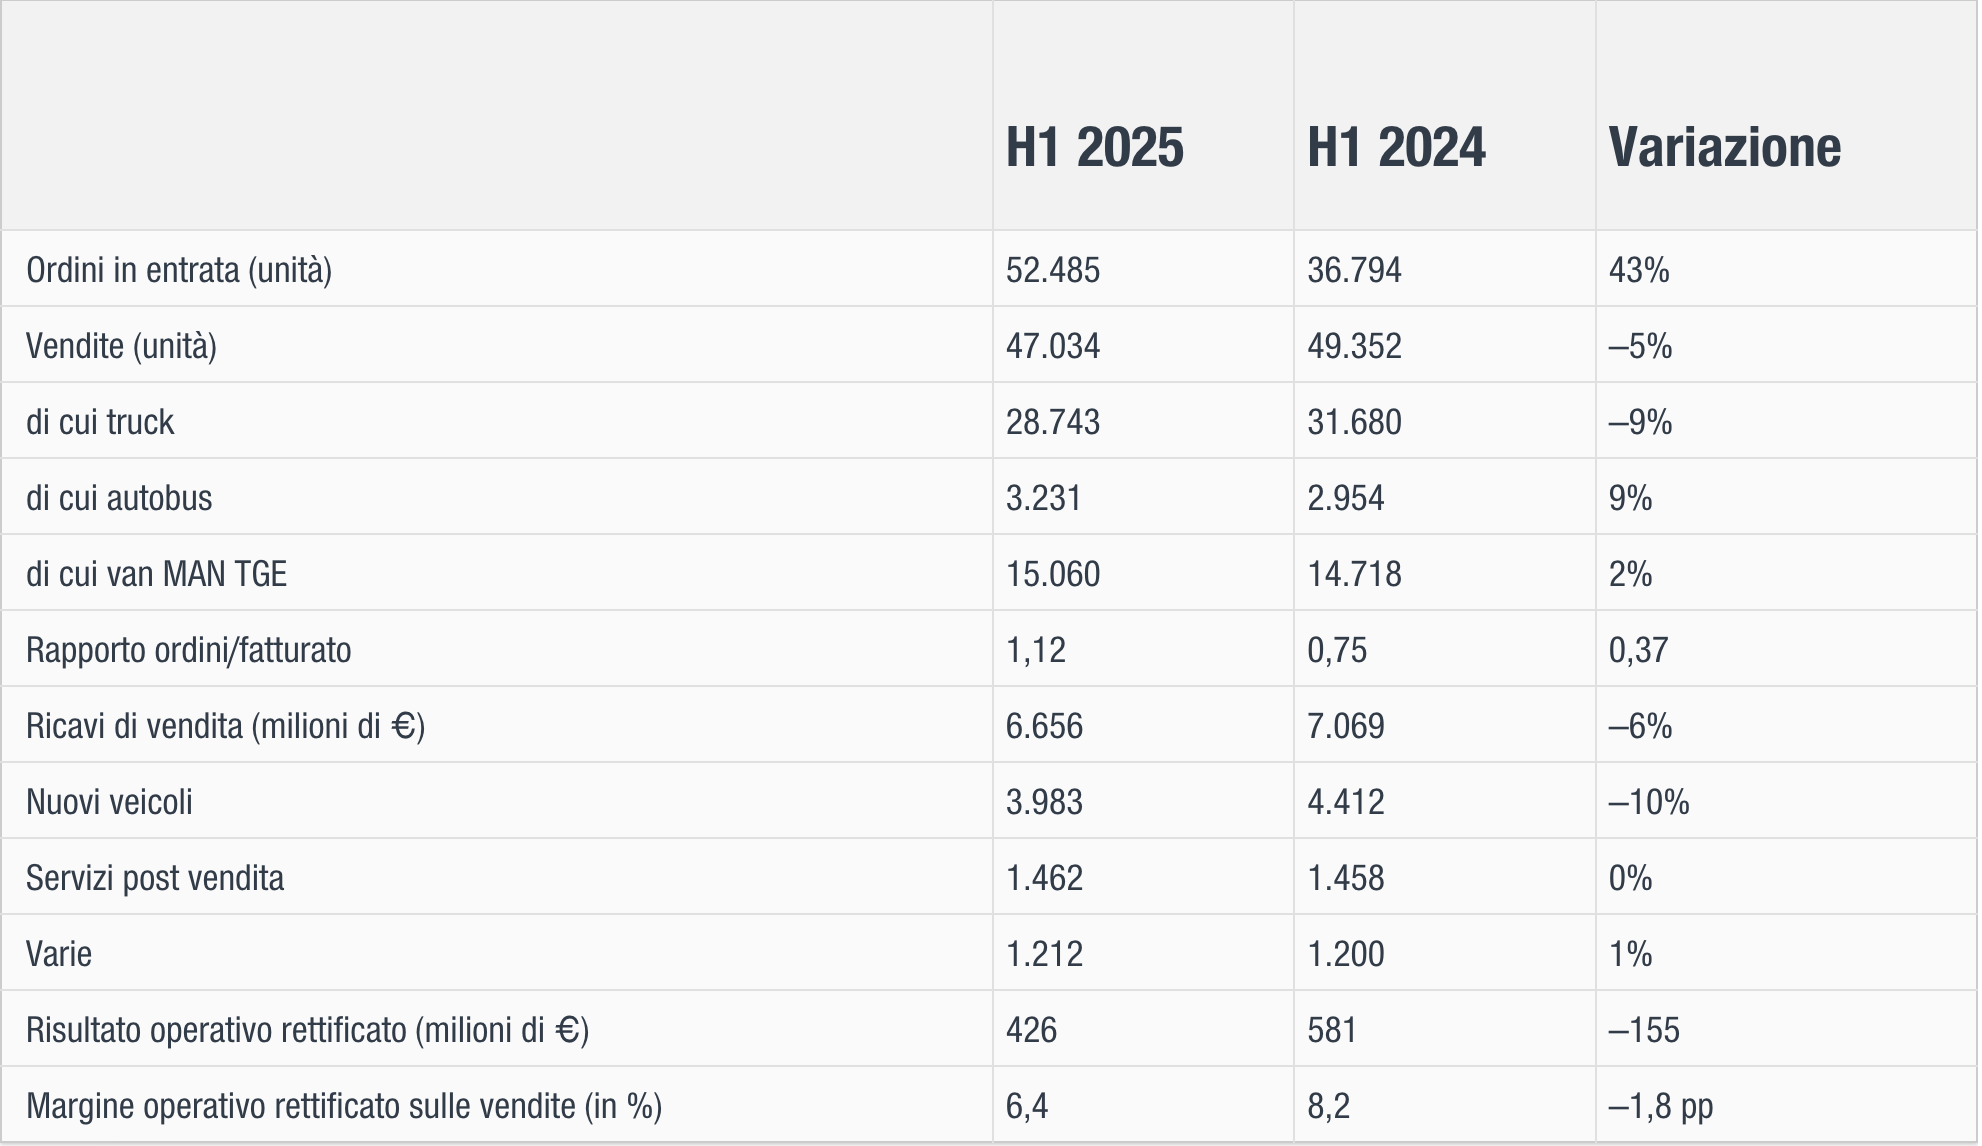Click the –10% variation value

[1648, 802]
